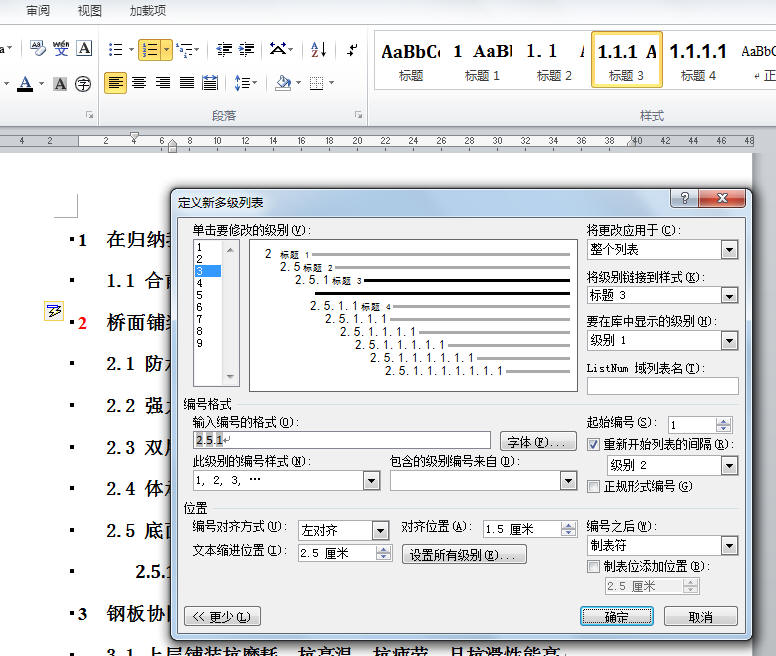776x656 pixels.
Task: Click the start at number field
Action: click(692, 424)
